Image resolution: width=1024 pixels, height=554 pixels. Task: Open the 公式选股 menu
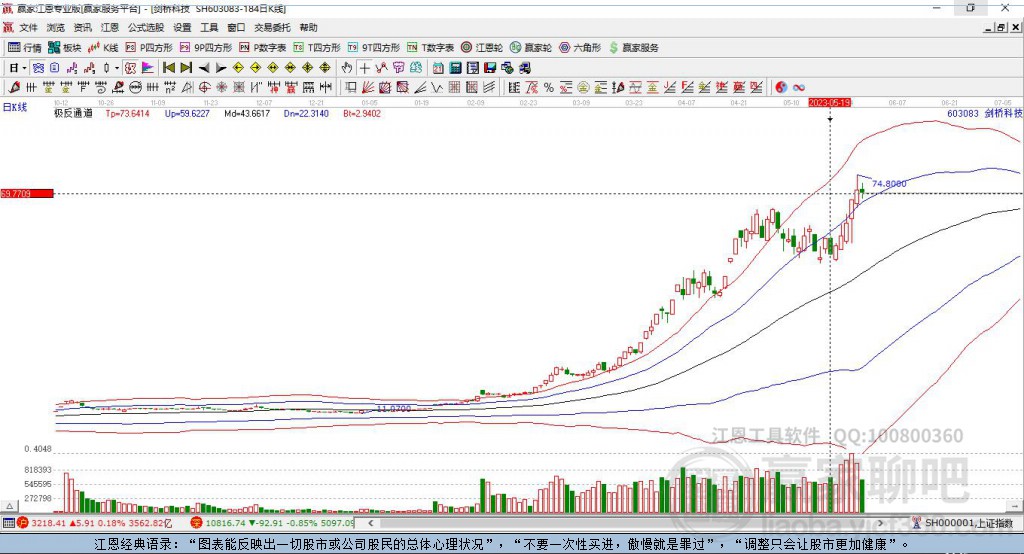pos(146,27)
